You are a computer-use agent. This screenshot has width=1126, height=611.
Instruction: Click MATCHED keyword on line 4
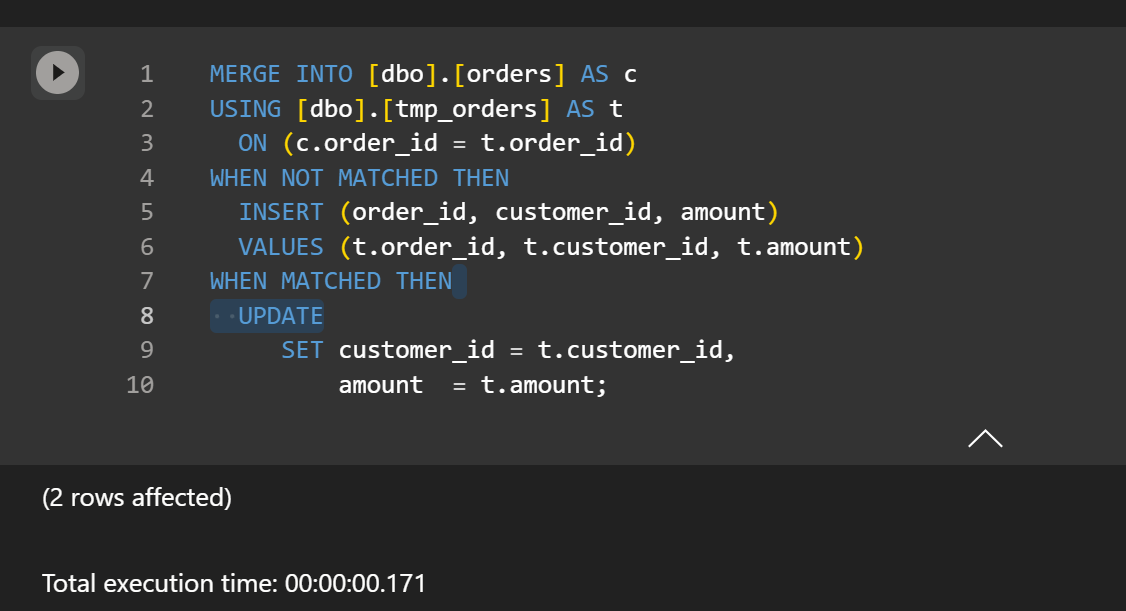[x=388, y=177]
